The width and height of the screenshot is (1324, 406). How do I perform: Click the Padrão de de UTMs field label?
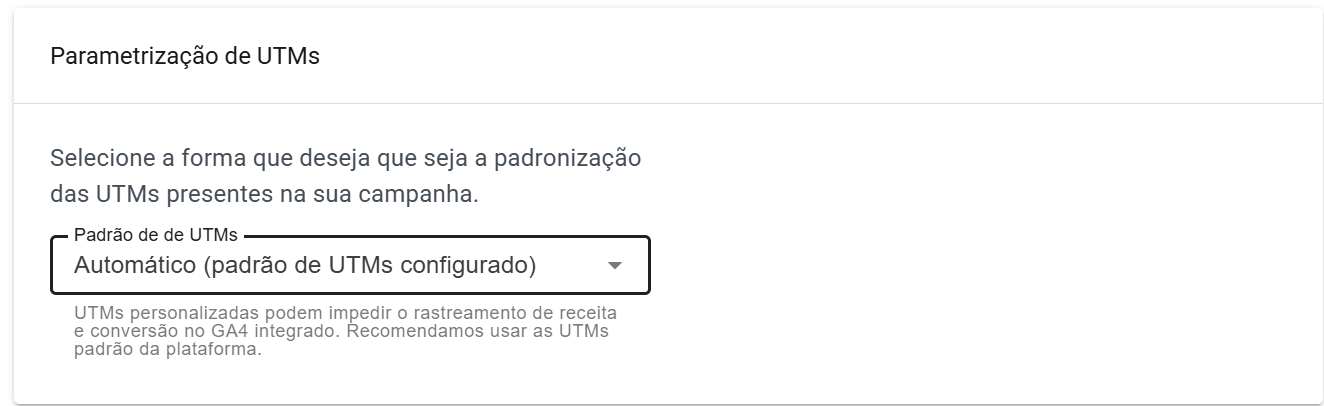coord(156,235)
